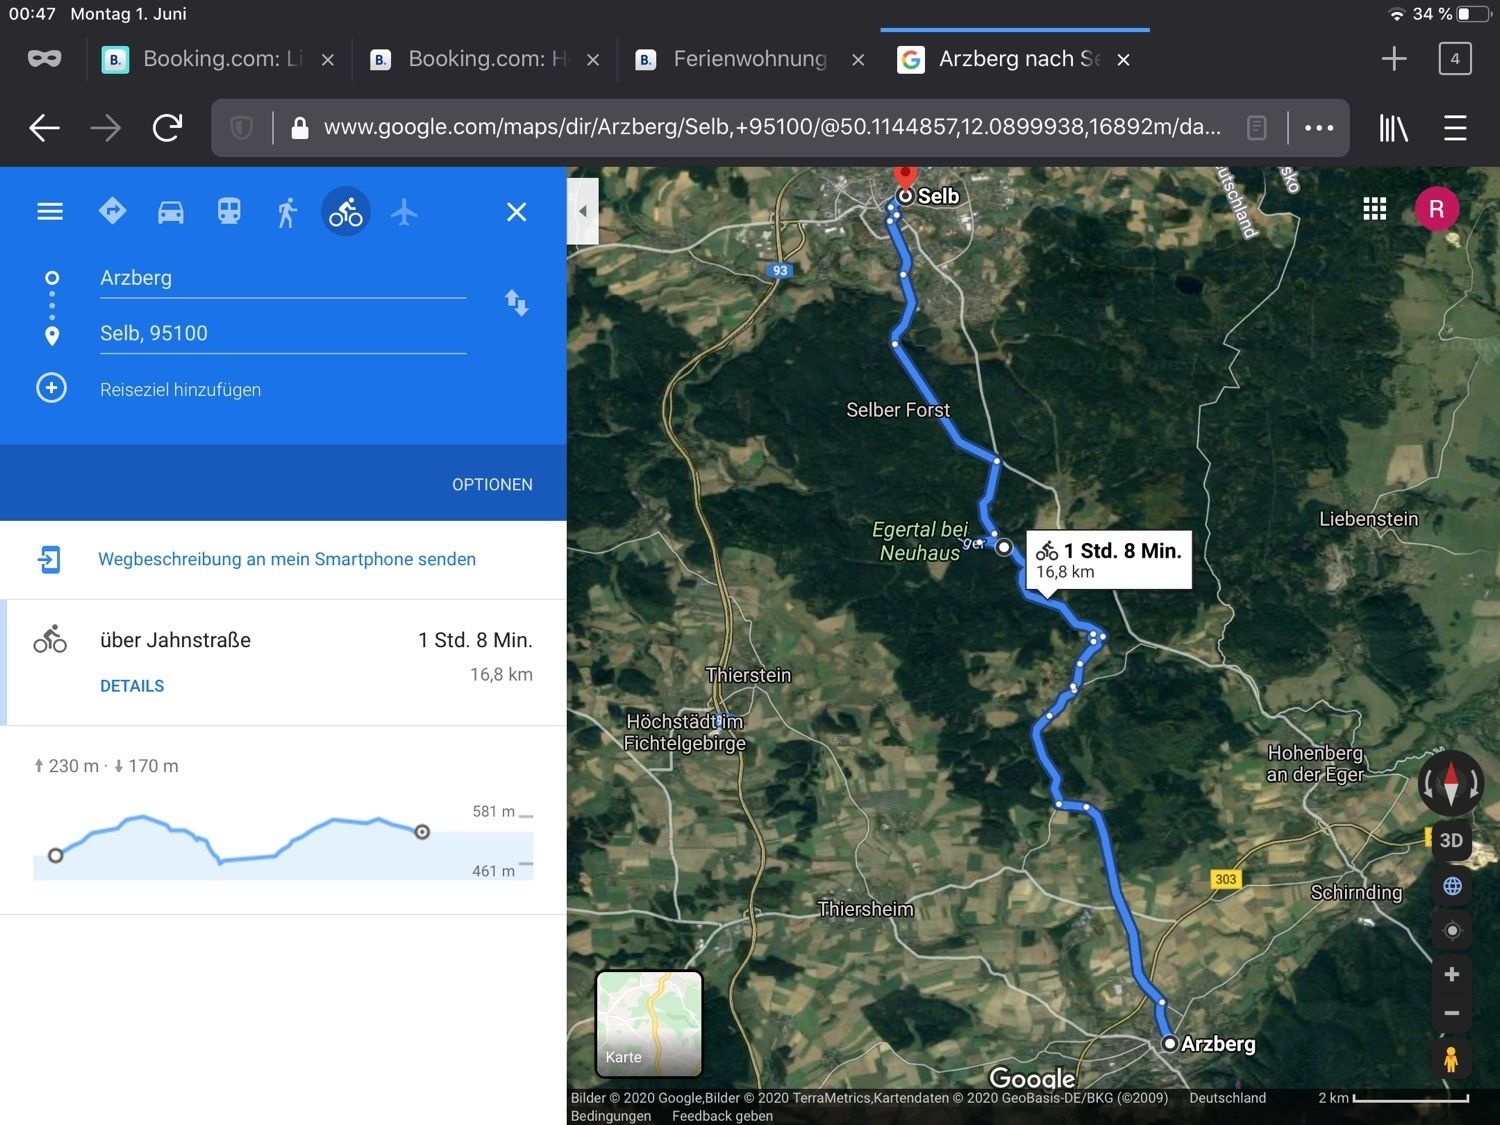The height and width of the screenshot is (1125, 1500).
Task: Open the Google Maps hamburger menu
Action: coord(50,212)
